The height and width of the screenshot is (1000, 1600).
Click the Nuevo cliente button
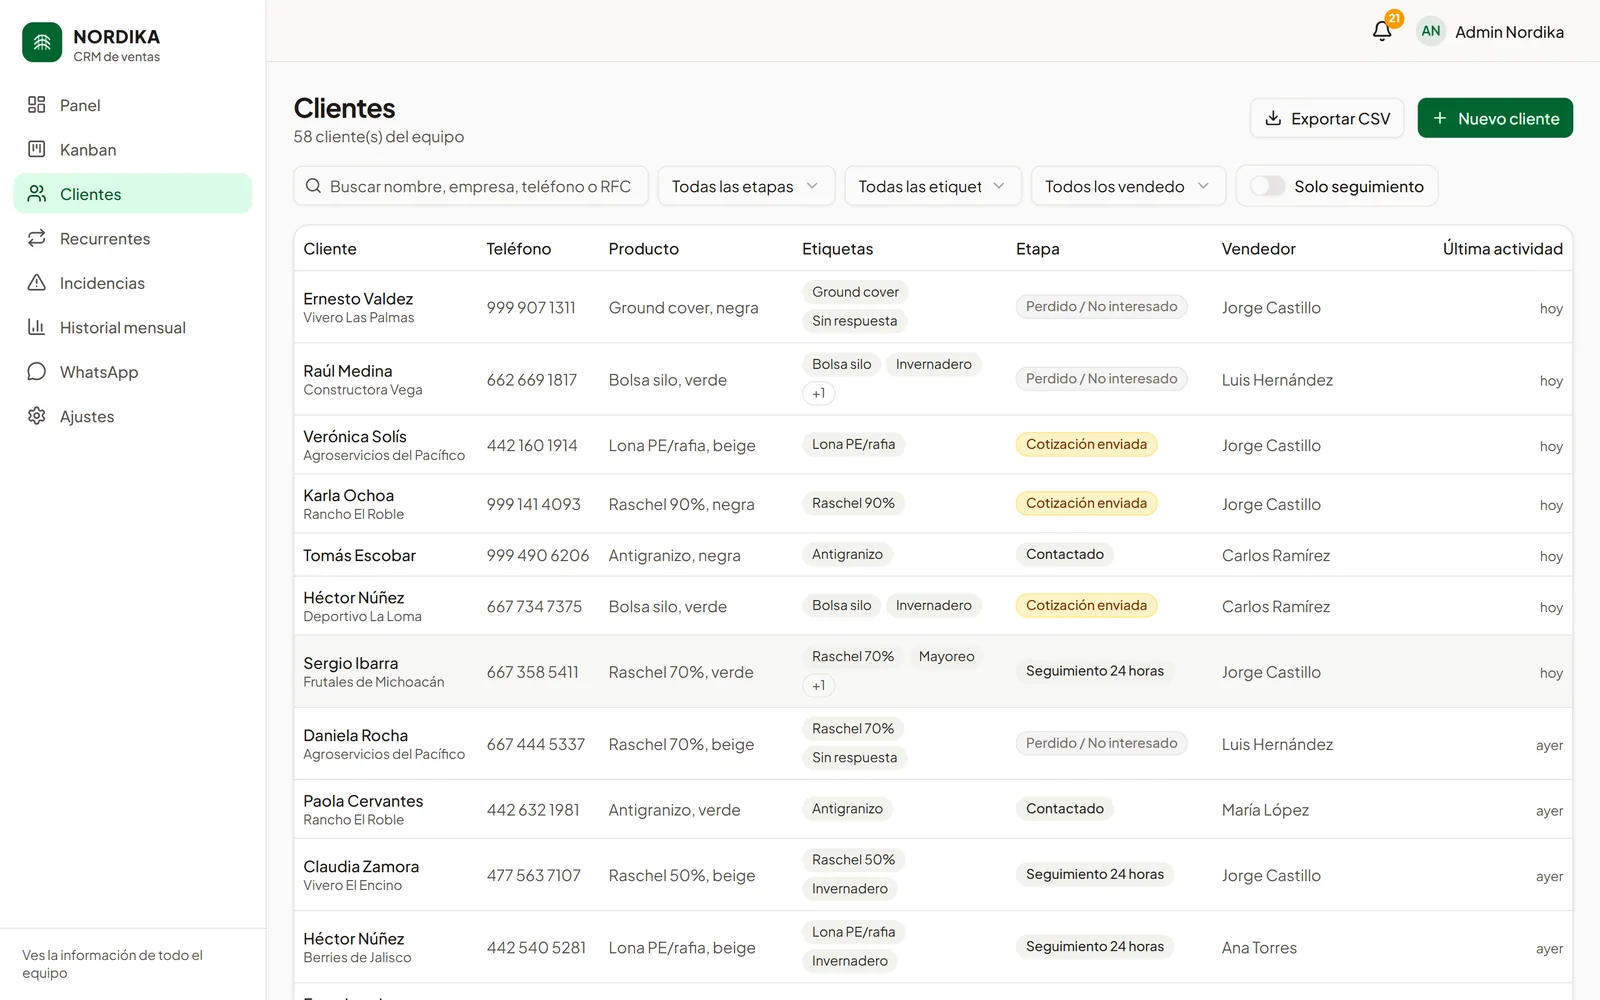(x=1495, y=118)
